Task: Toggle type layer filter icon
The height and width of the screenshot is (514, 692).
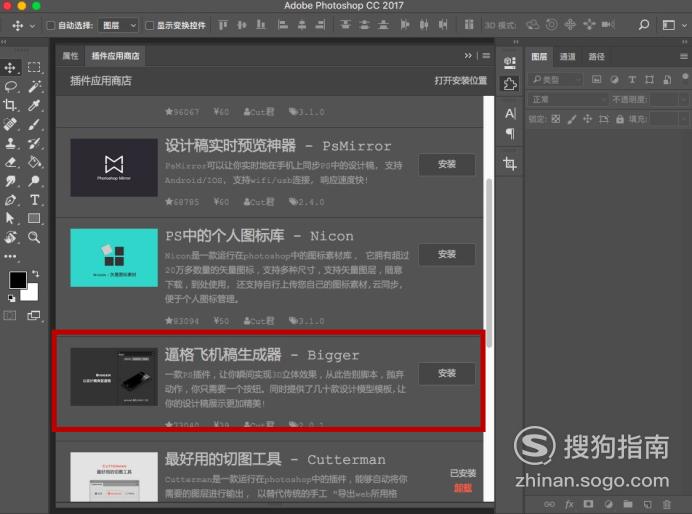Action: tap(632, 79)
